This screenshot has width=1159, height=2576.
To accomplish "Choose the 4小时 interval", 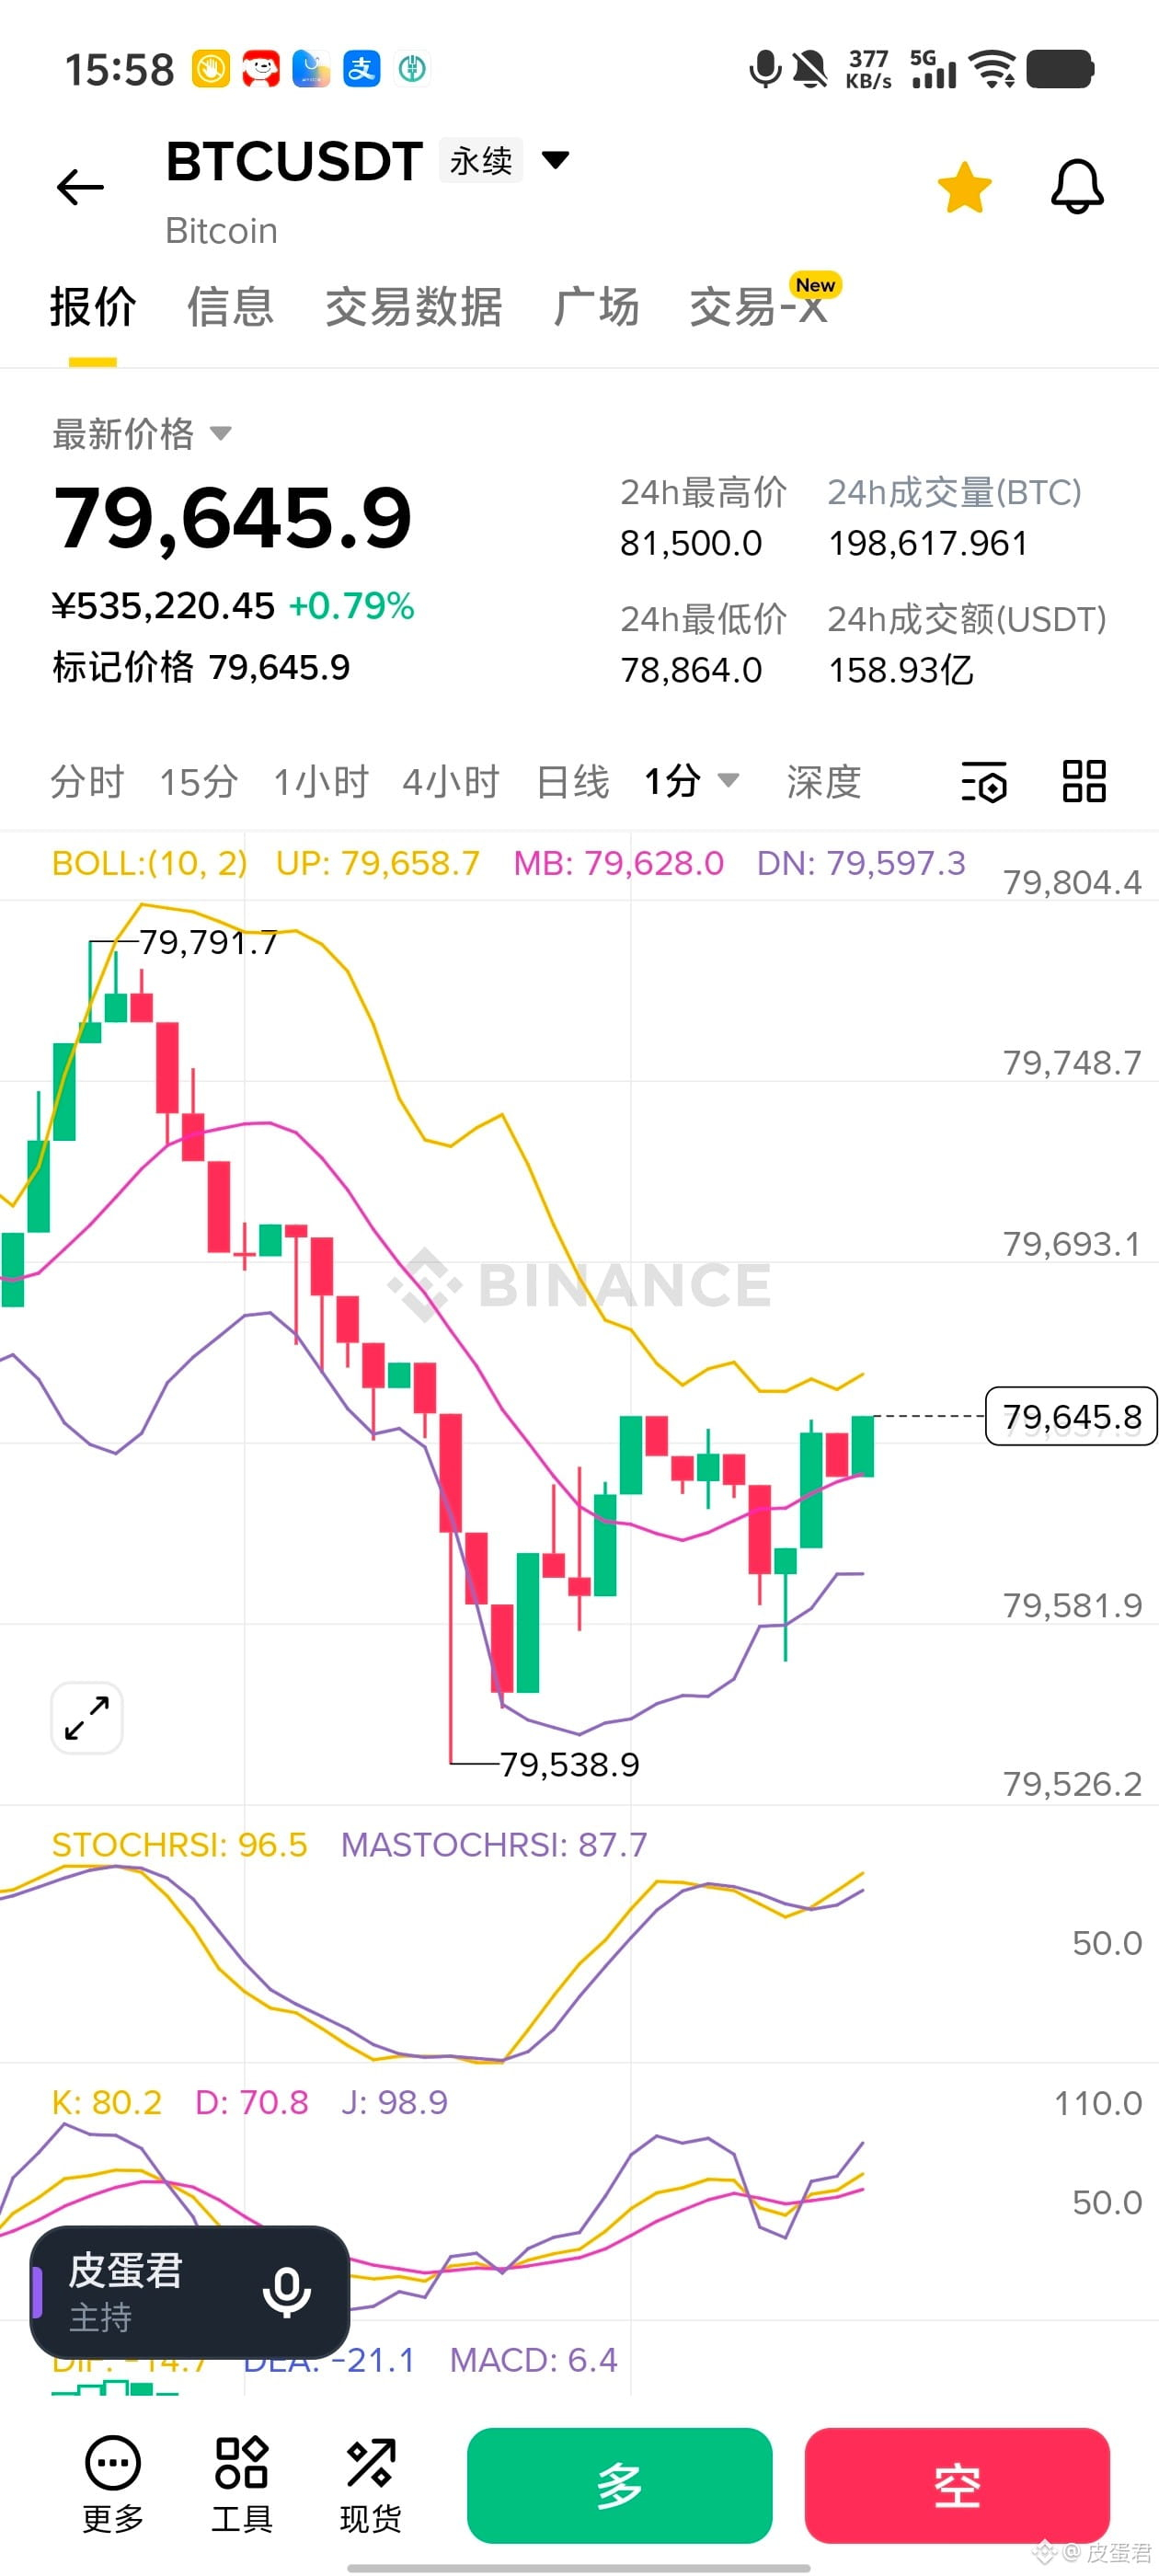I will pyautogui.click(x=451, y=782).
